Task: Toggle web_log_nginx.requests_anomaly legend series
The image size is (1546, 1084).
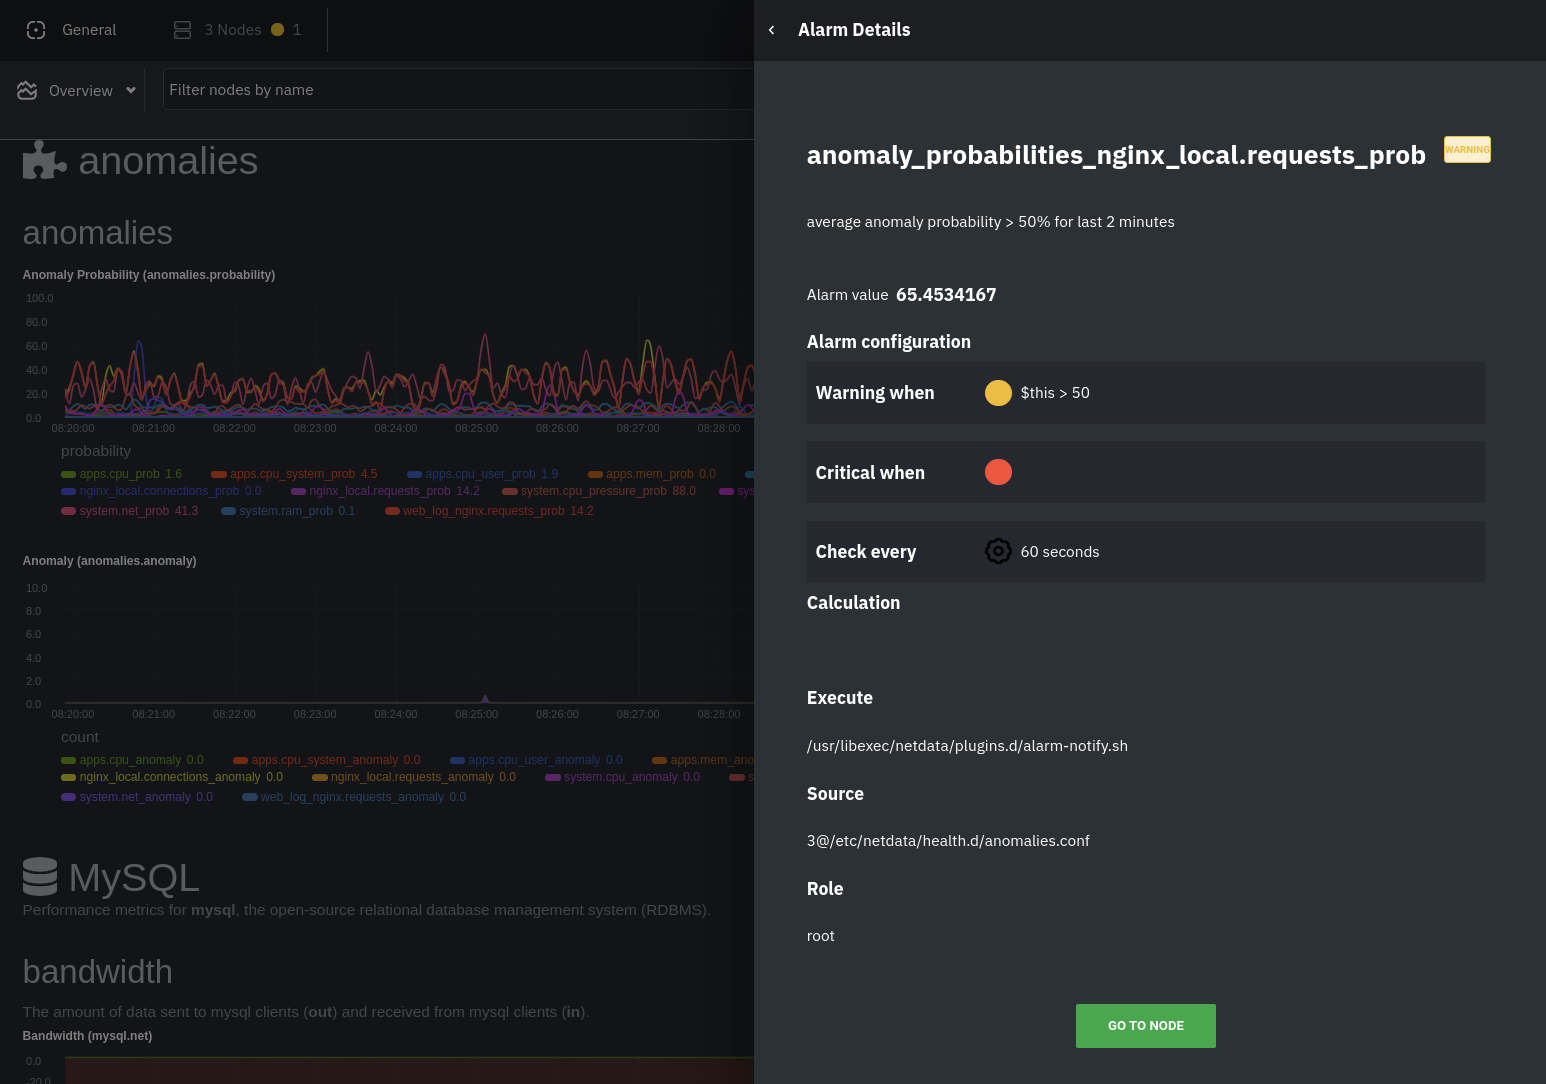Action: pyautogui.click(x=354, y=797)
